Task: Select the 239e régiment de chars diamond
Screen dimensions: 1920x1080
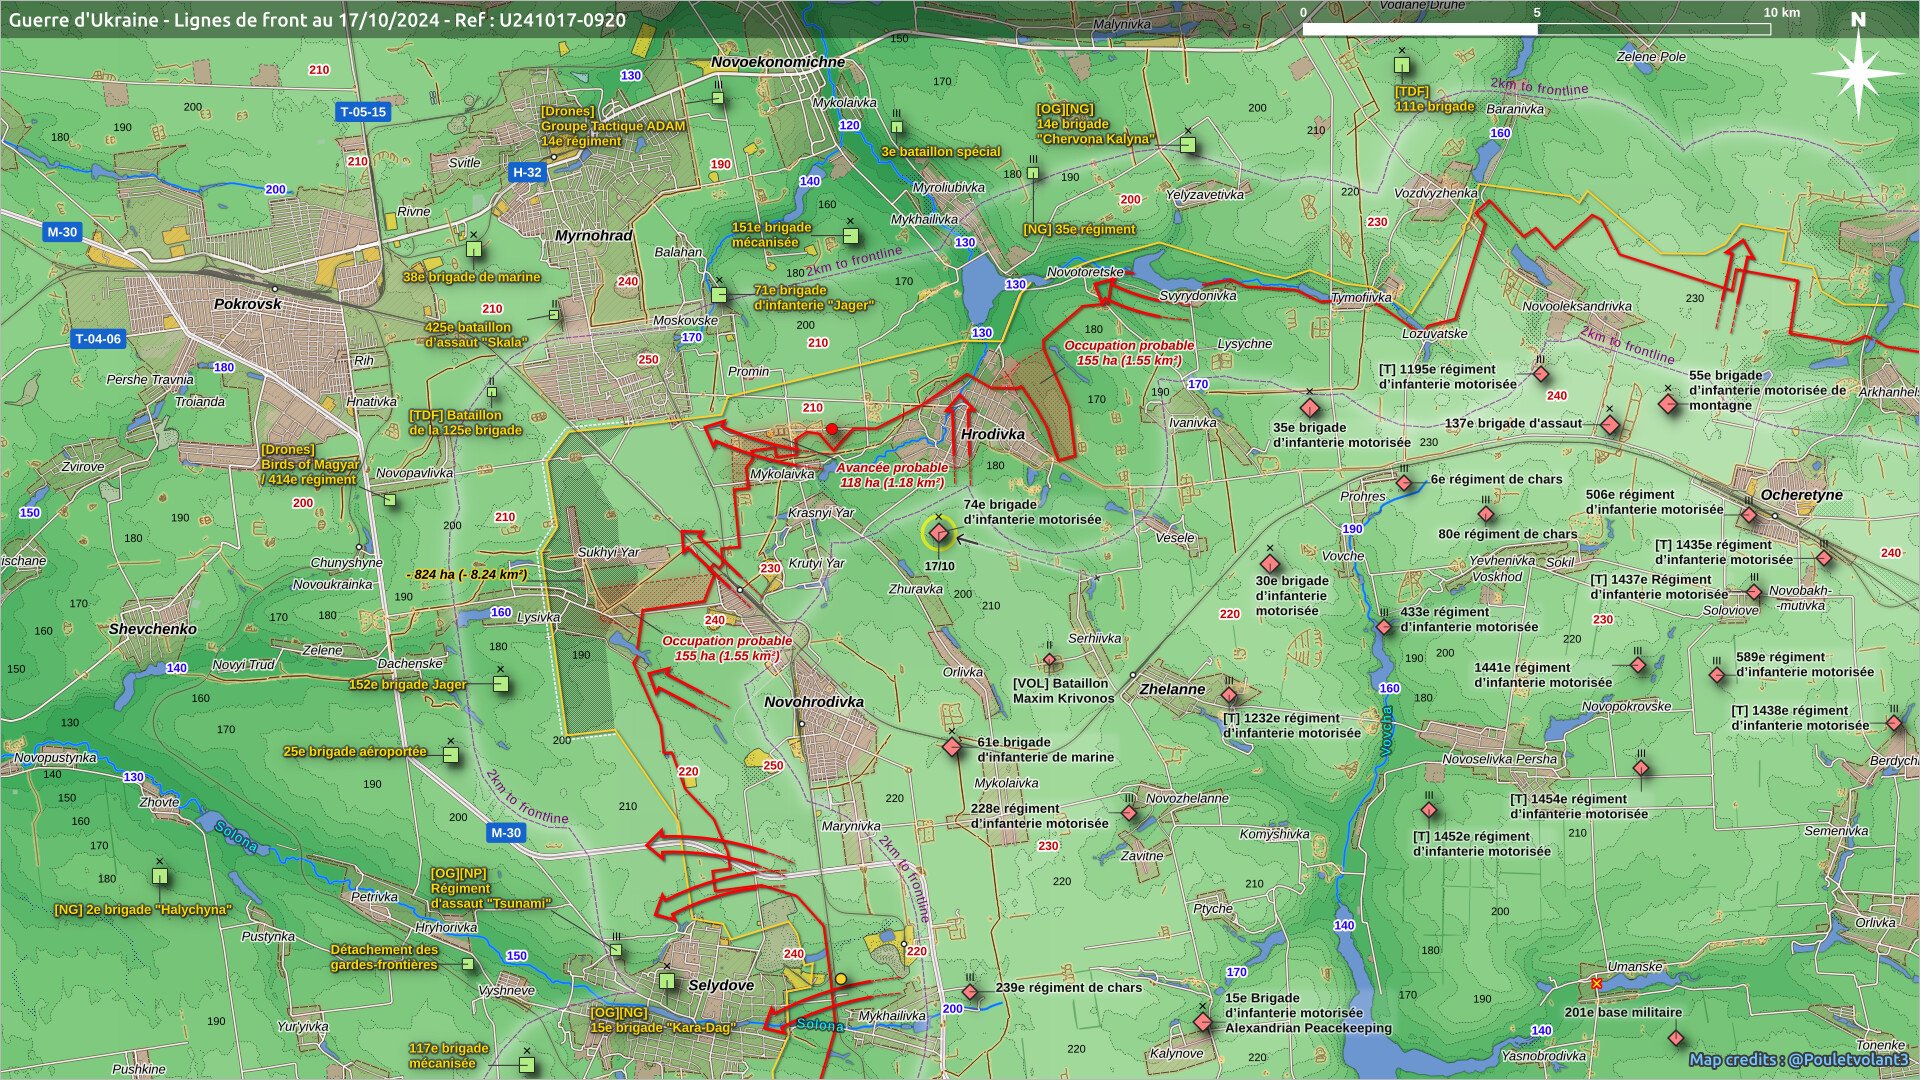Action: point(970,992)
